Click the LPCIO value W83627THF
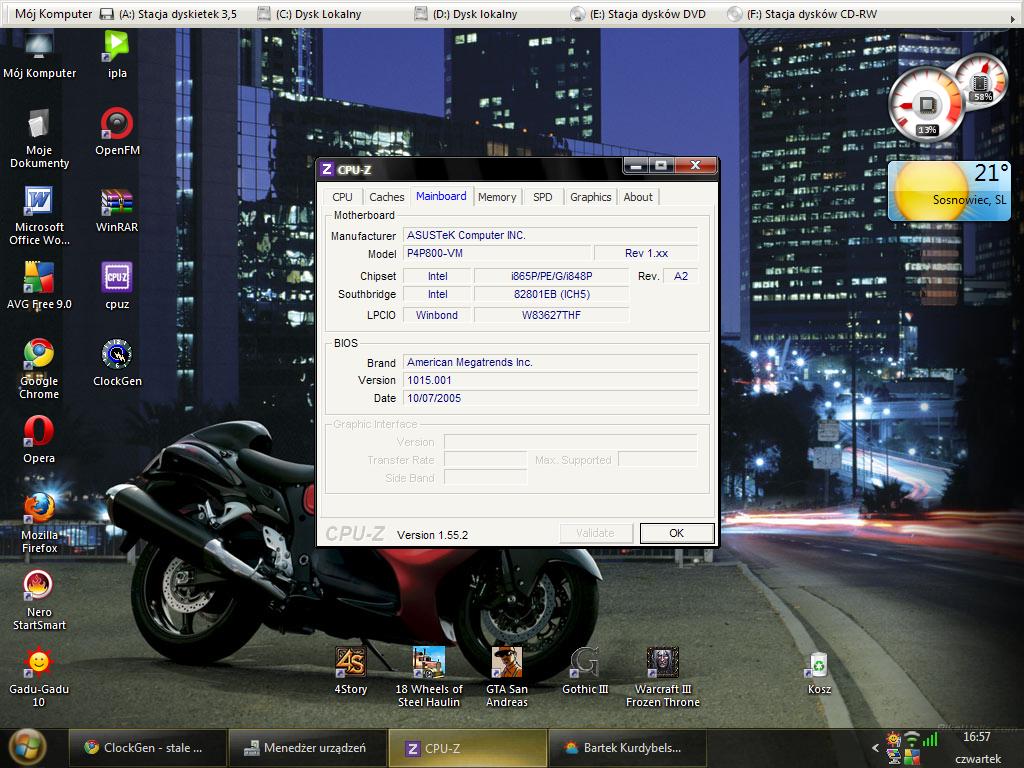Image resolution: width=1024 pixels, height=768 pixels. coord(551,315)
